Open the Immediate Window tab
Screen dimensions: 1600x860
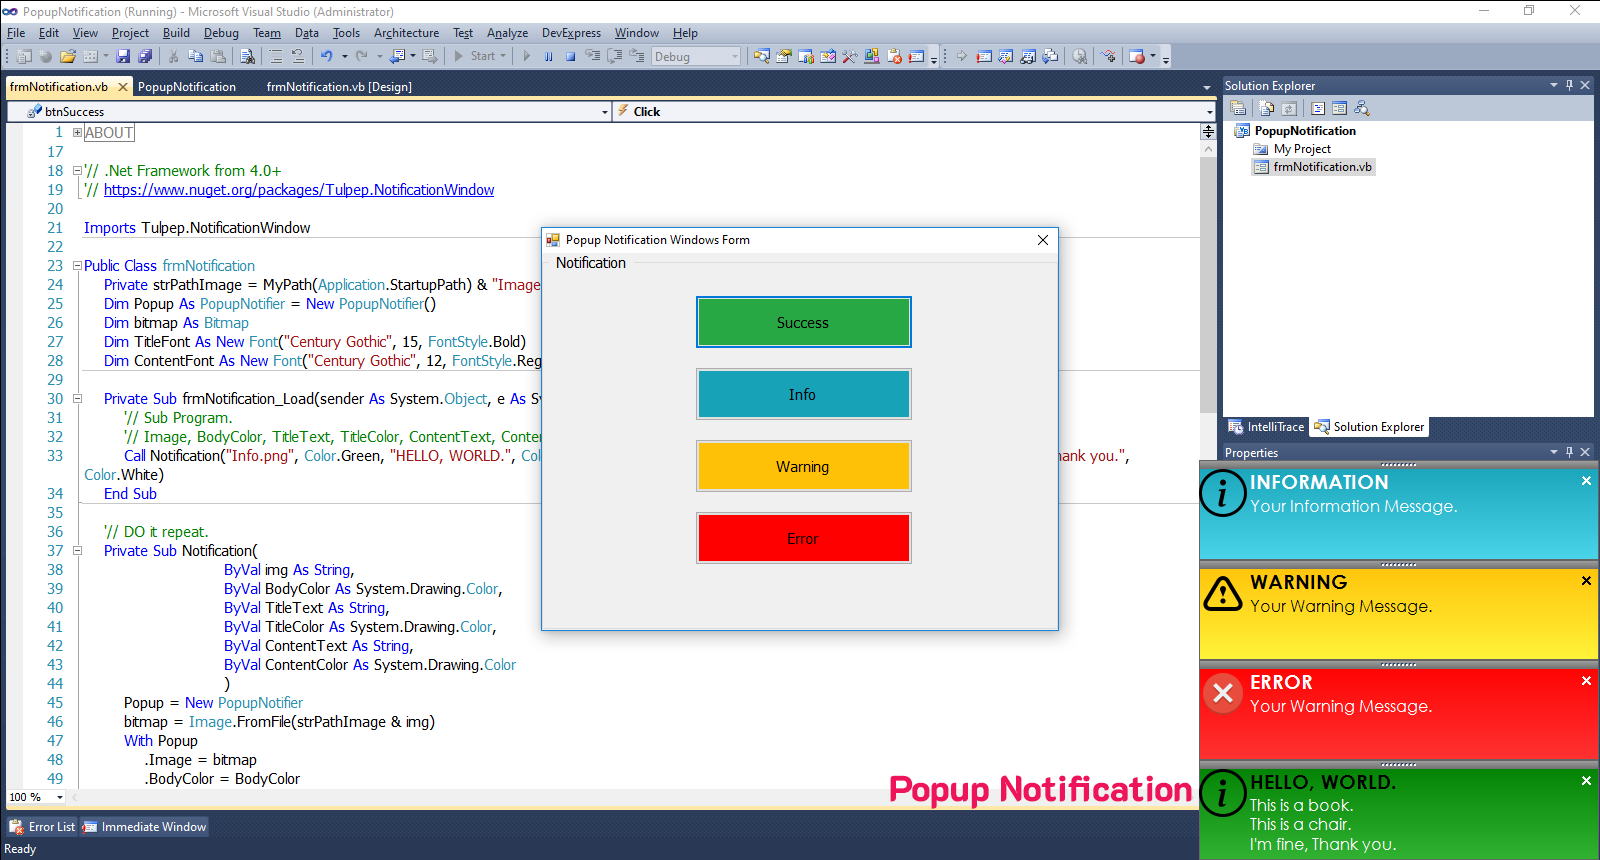pyautogui.click(x=145, y=827)
